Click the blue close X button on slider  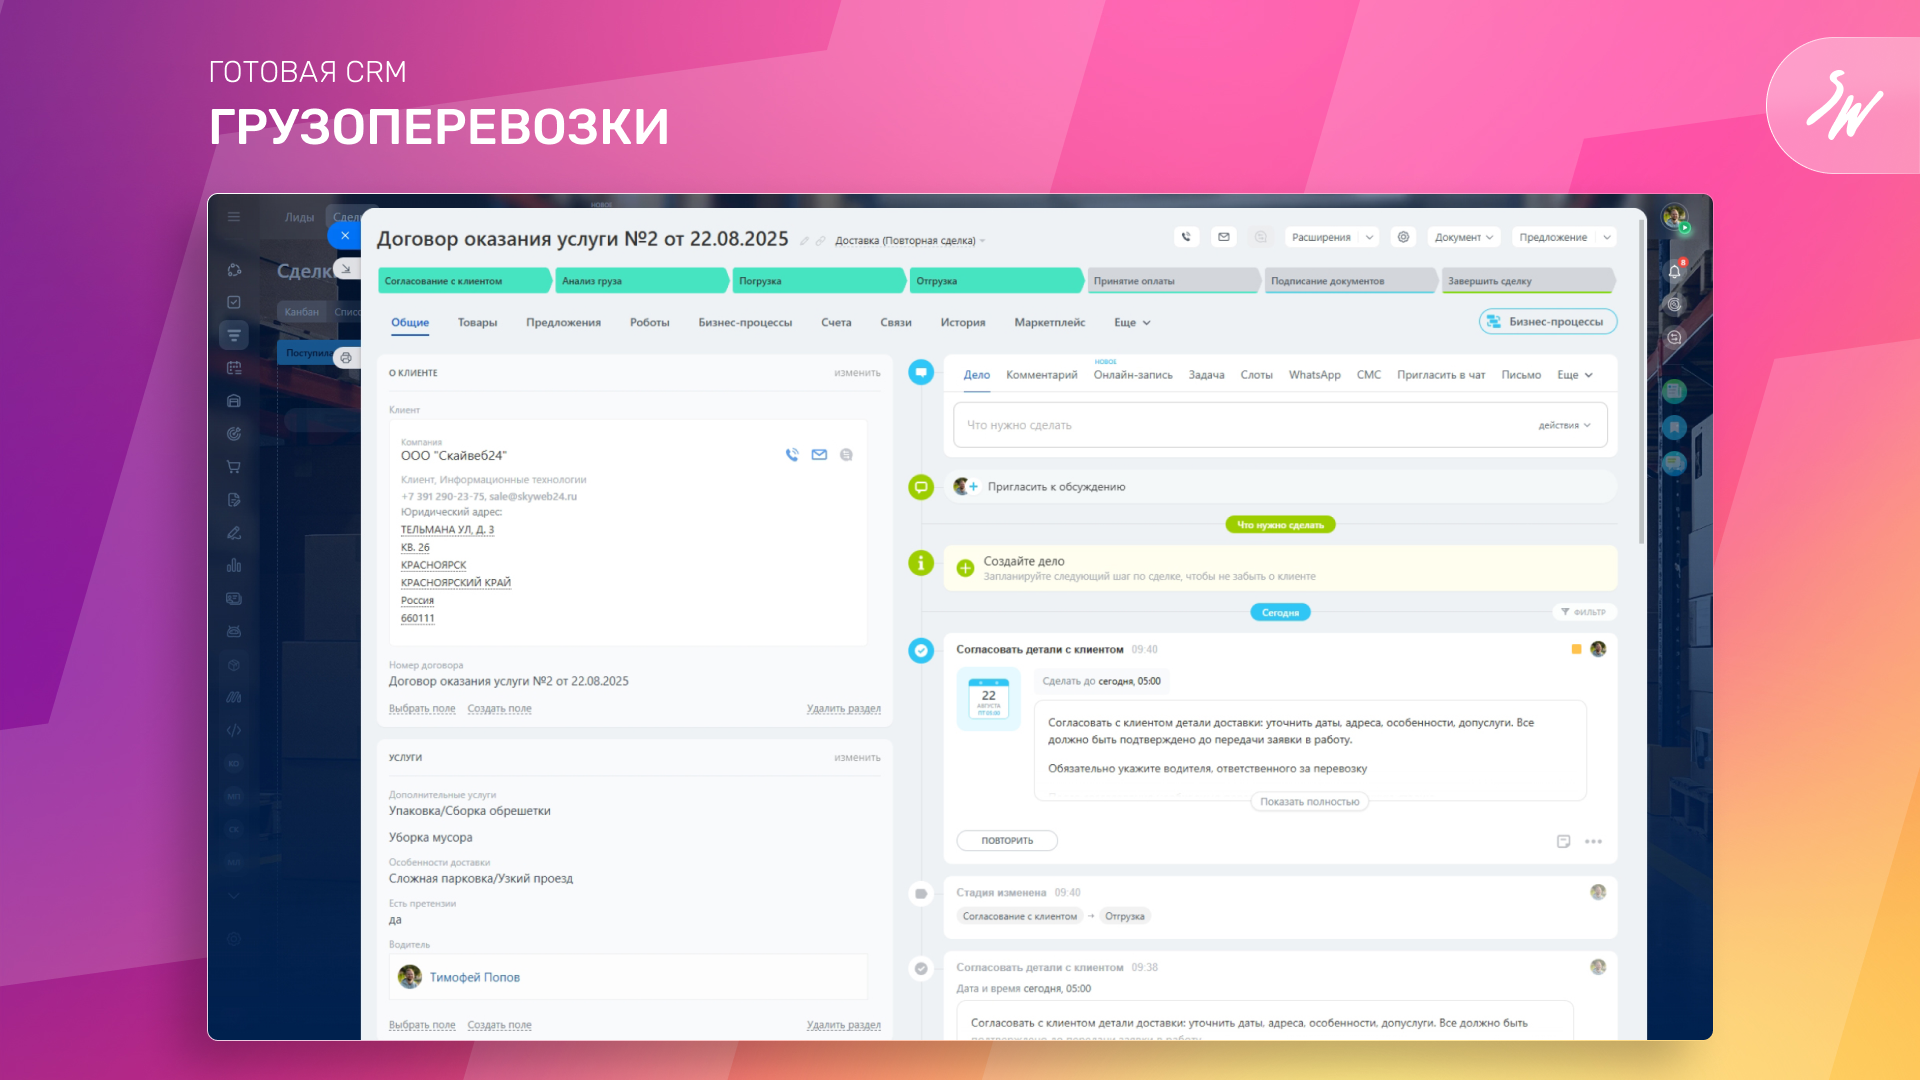[344, 236]
